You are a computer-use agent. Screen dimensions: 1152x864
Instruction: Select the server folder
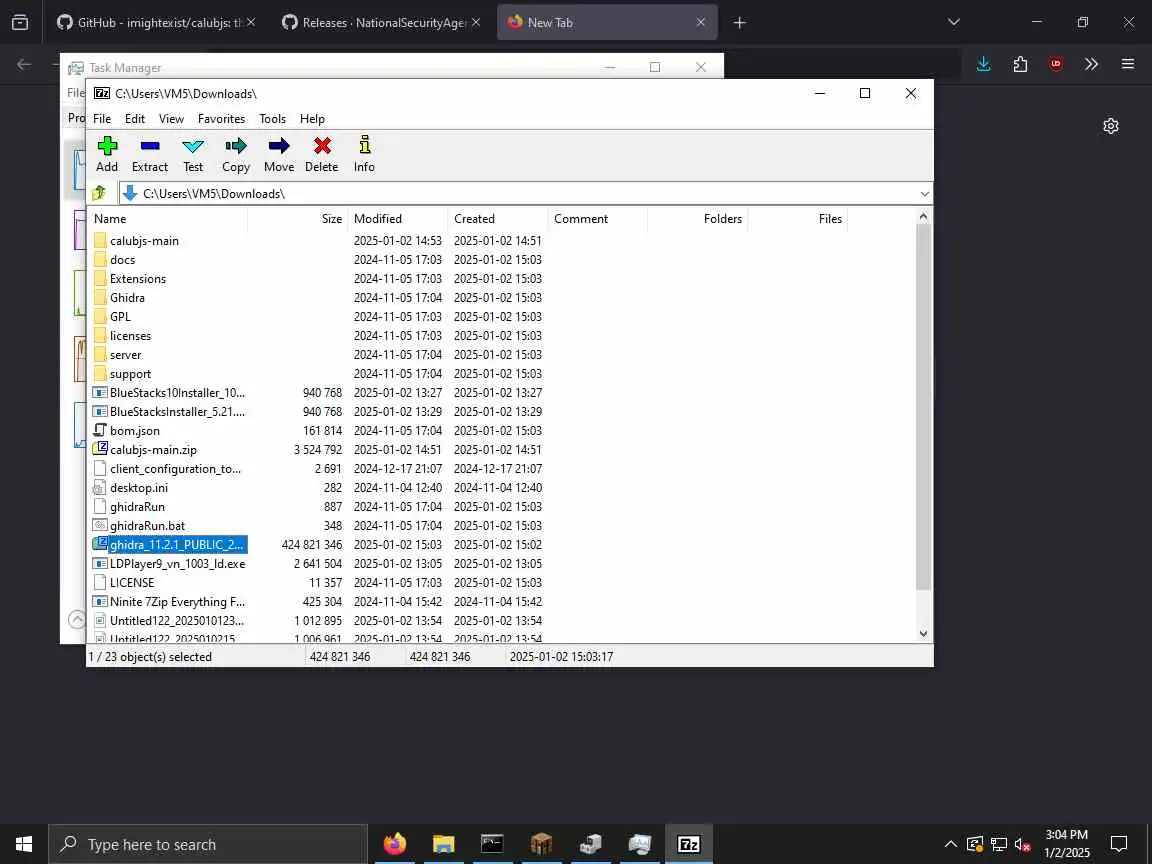click(125, 355)
